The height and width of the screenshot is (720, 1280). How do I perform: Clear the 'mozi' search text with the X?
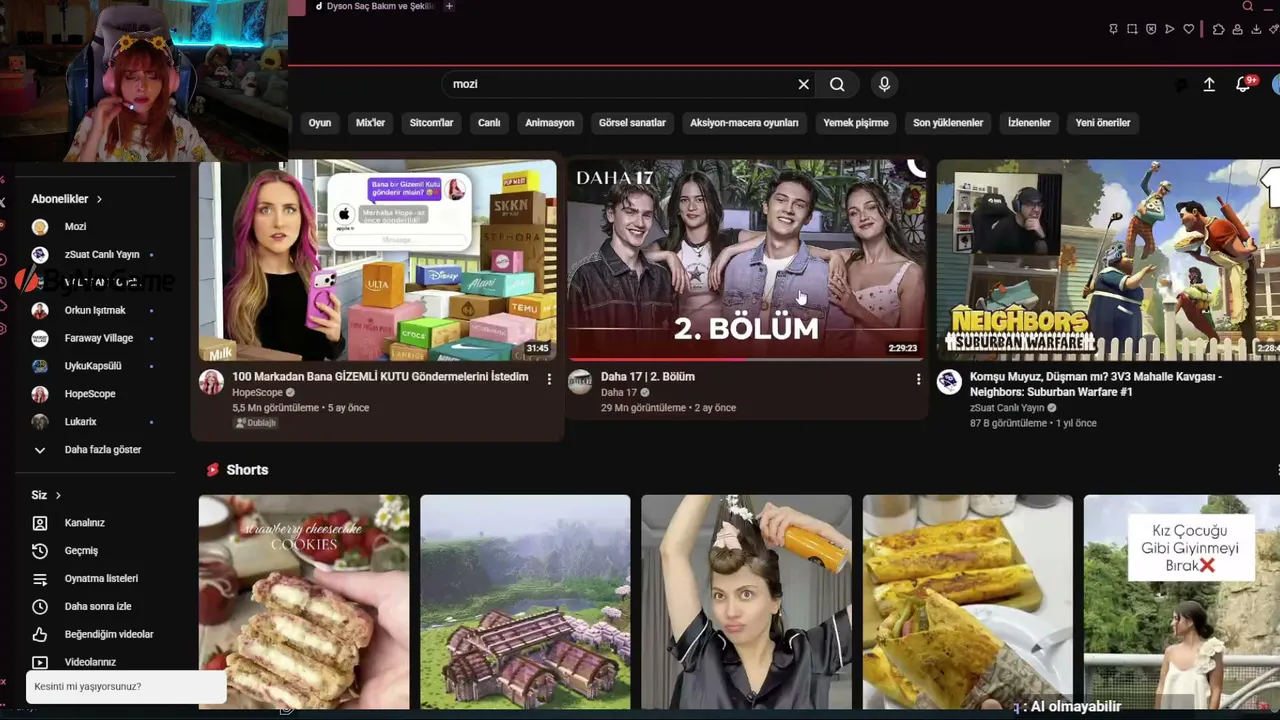click(x=803, y=85)
